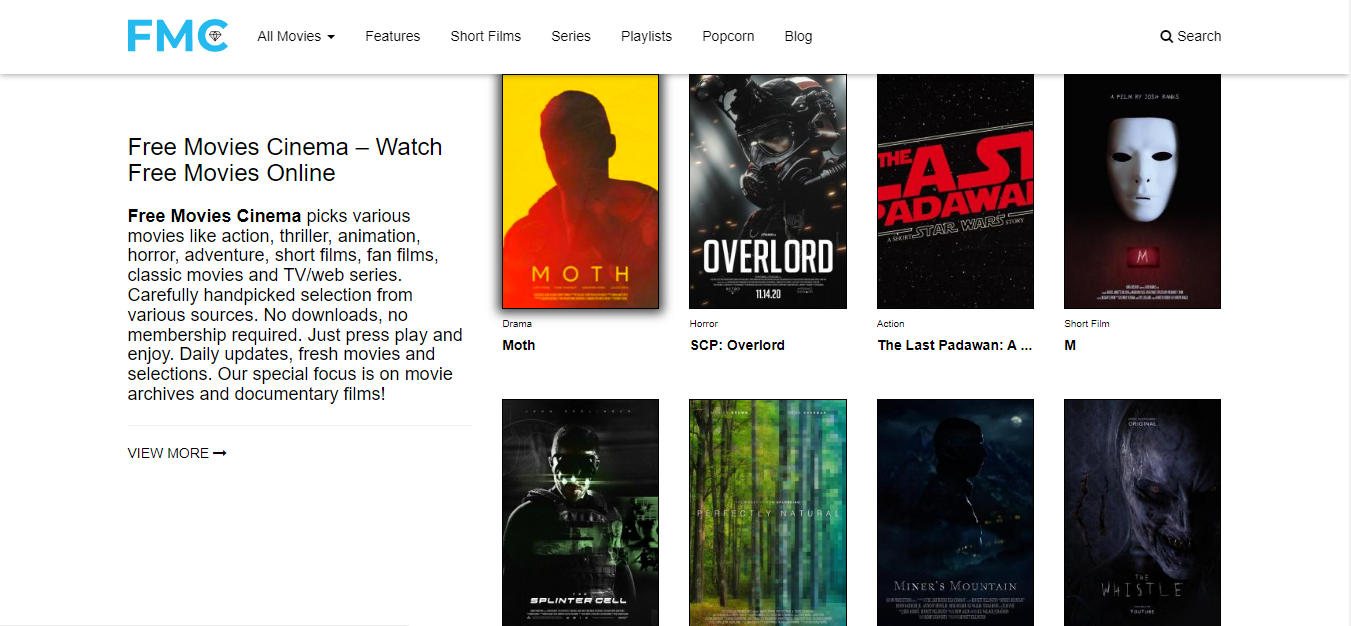
Task: Click The Last Padawan title link
Action: click(x=954, y=345)
